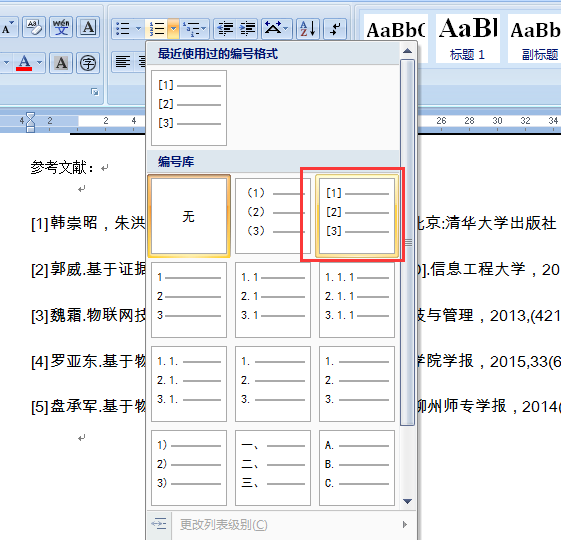Open the bullet list dropdown arrow
The image size is (561, 540).
[x=138, y=28]
